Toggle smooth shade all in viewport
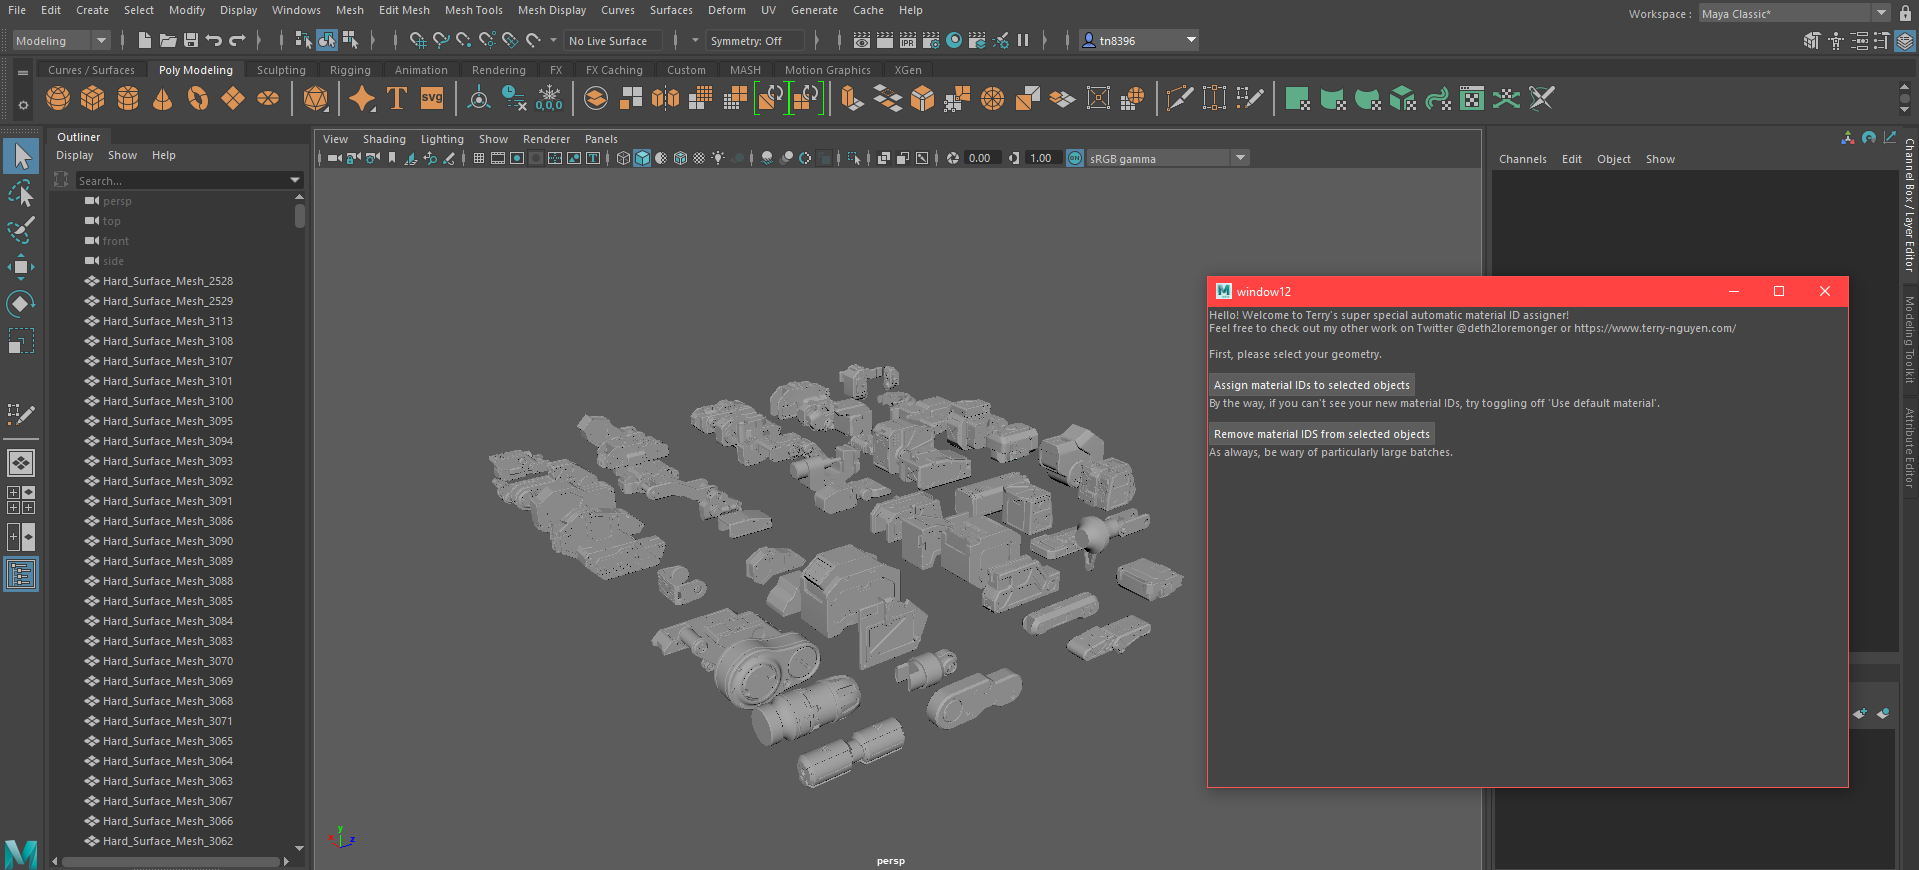This screenshot has width=1919, height=870. (x=642, y=158)
